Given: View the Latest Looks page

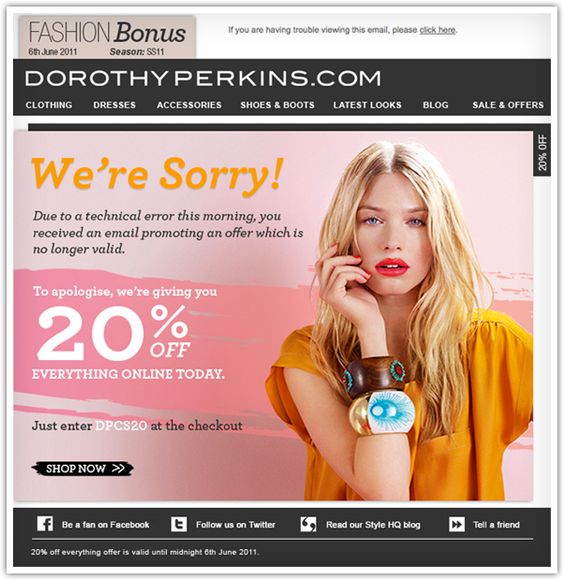Looking at the screenshot, I should pyautogui.click(x=367, y=105).
